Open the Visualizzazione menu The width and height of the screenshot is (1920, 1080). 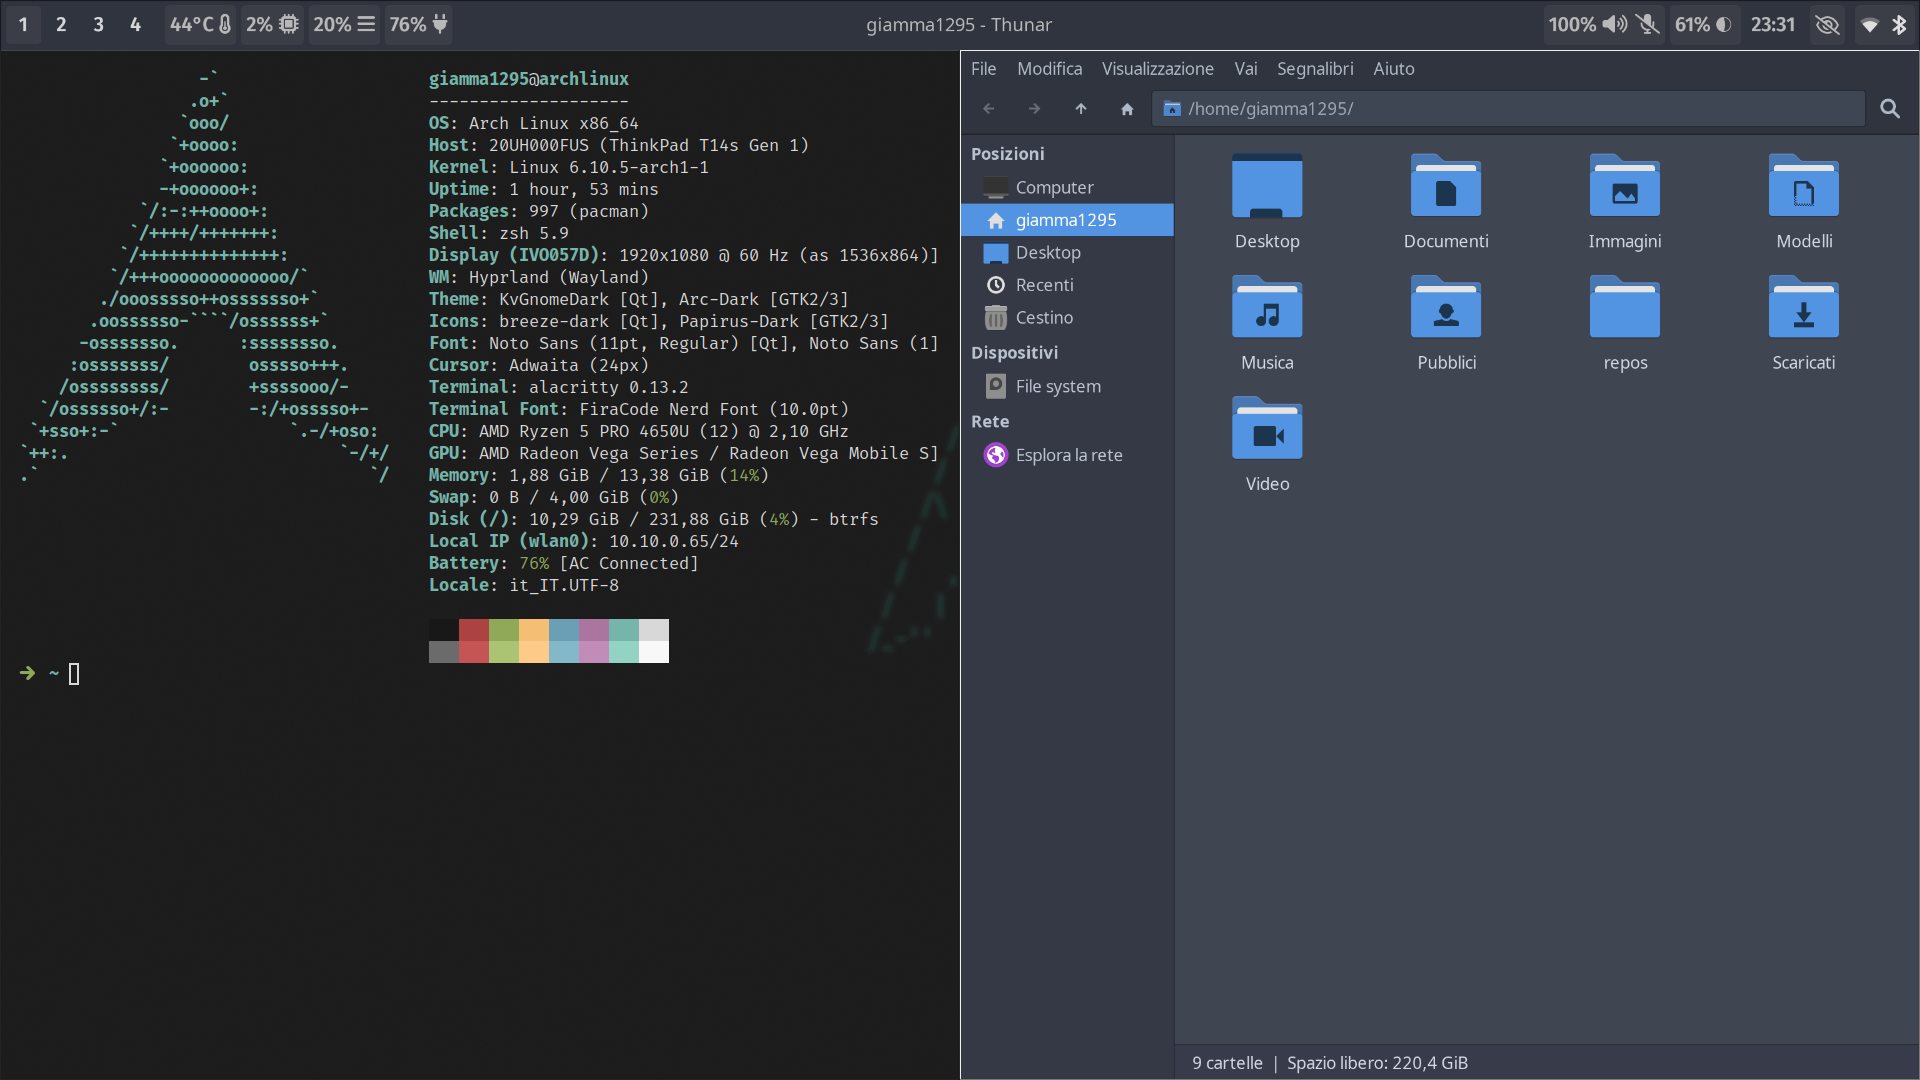tap(1158, 69)
